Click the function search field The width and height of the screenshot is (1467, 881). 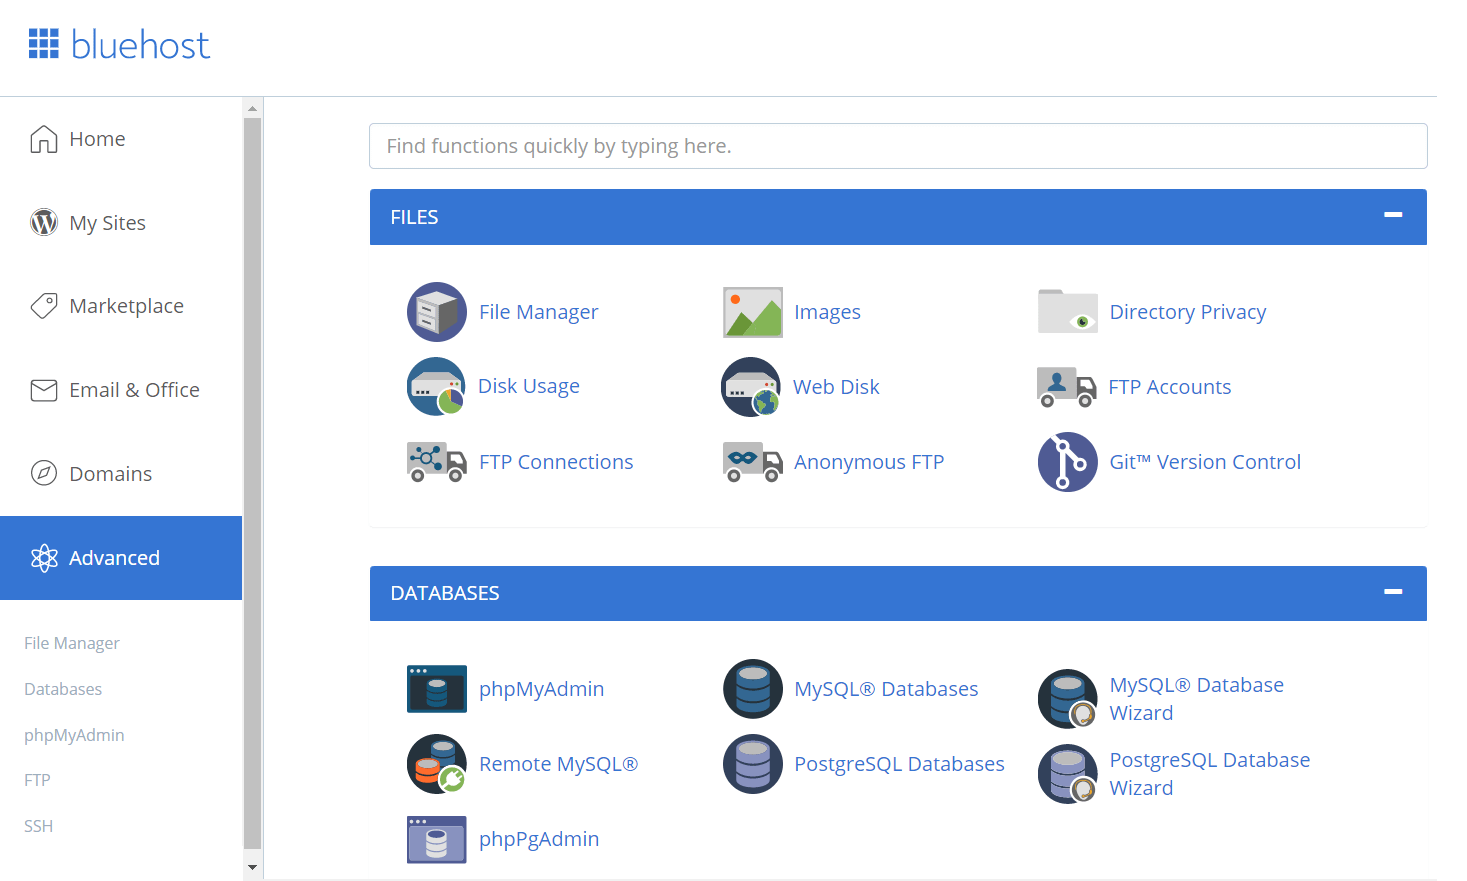pos(898,145)
